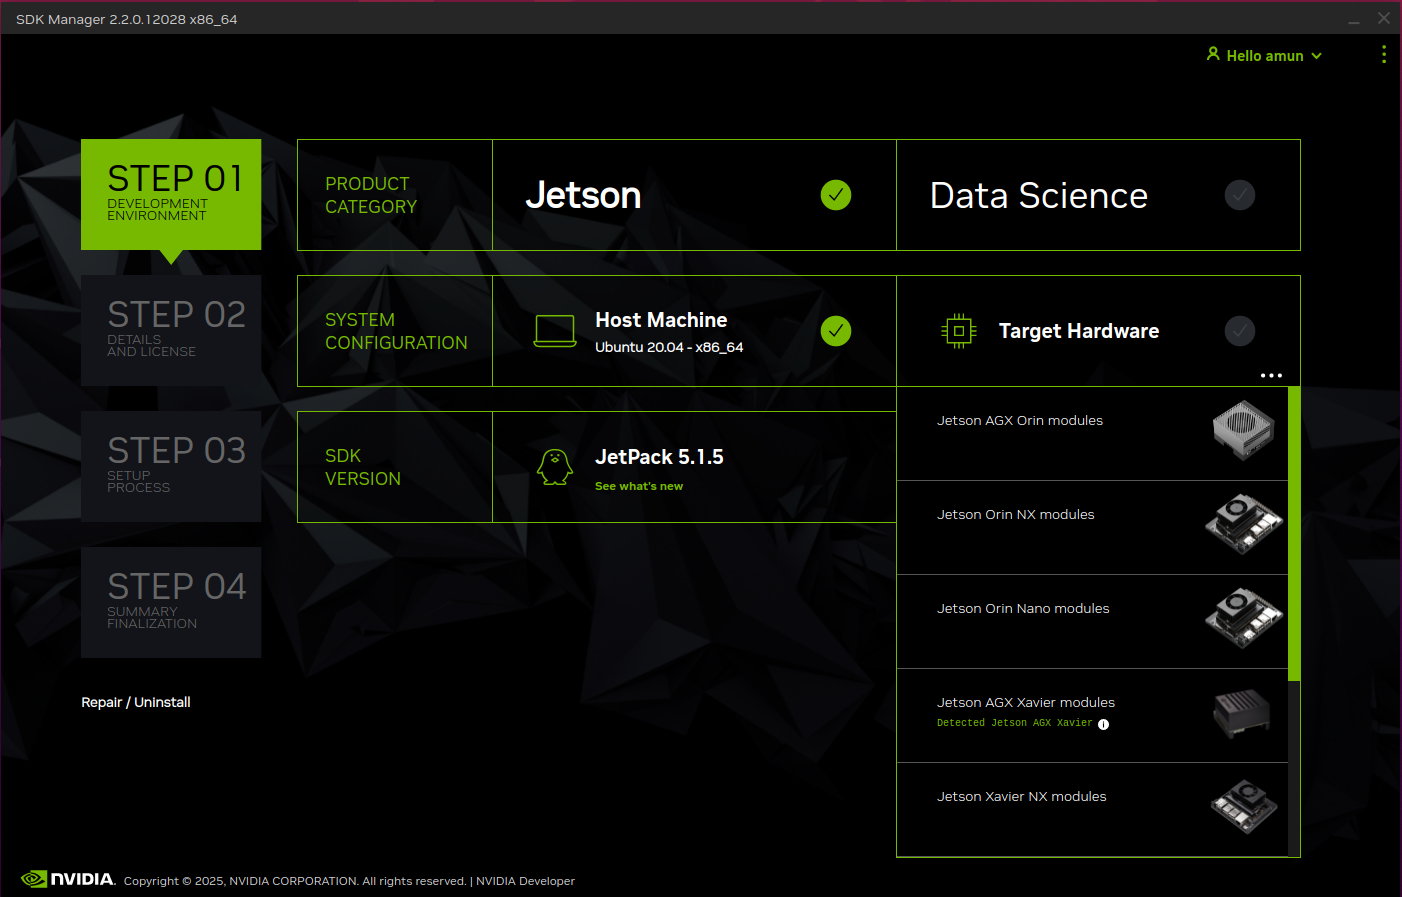The image size is (1402, 897).
Task: Toggle the Target Hardware grey checkmark
Action: (x=1240, y=331)
